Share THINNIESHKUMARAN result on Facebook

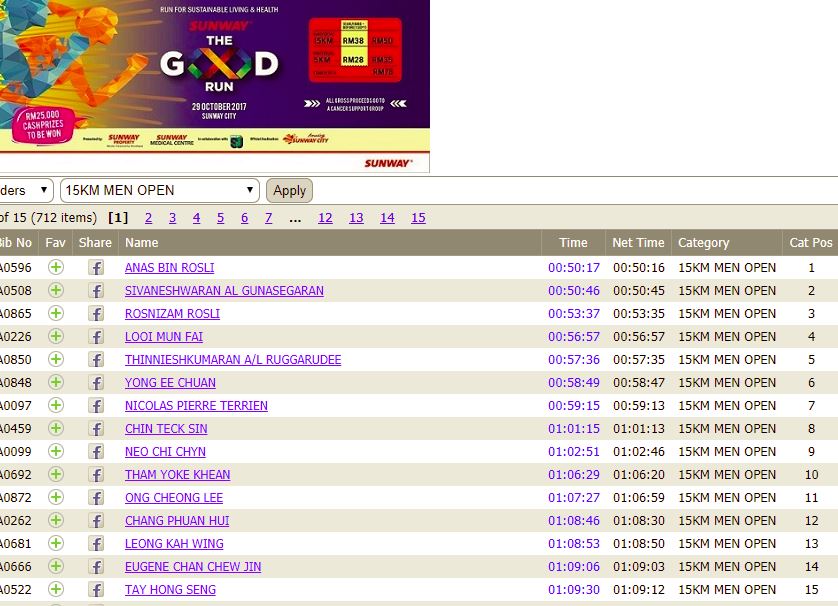(96, 360)
